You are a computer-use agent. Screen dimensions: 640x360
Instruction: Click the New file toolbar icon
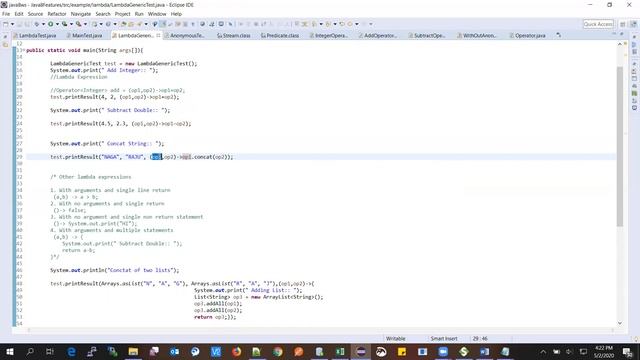click(x=6, y=24)
